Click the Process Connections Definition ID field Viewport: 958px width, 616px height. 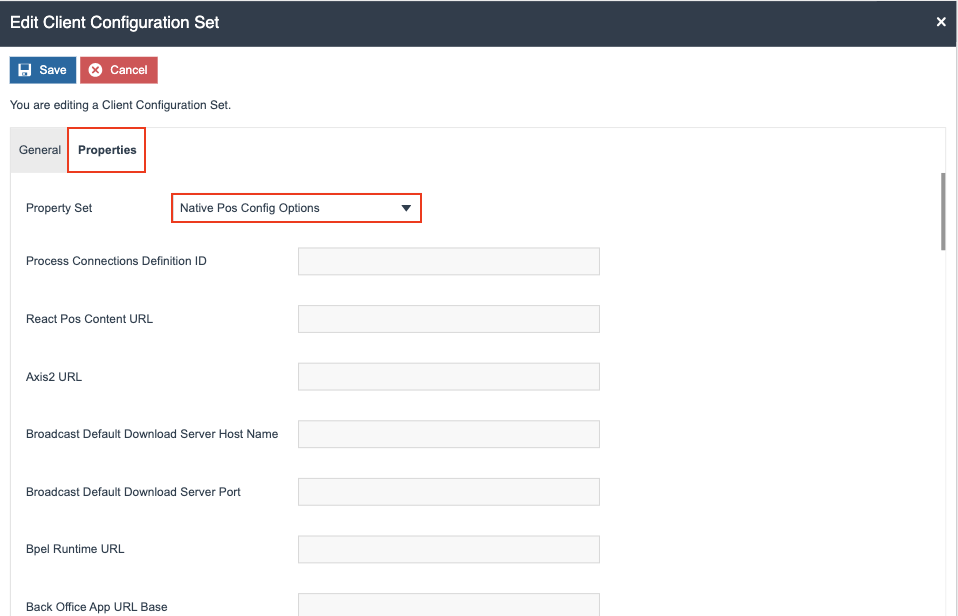(448, 260)
